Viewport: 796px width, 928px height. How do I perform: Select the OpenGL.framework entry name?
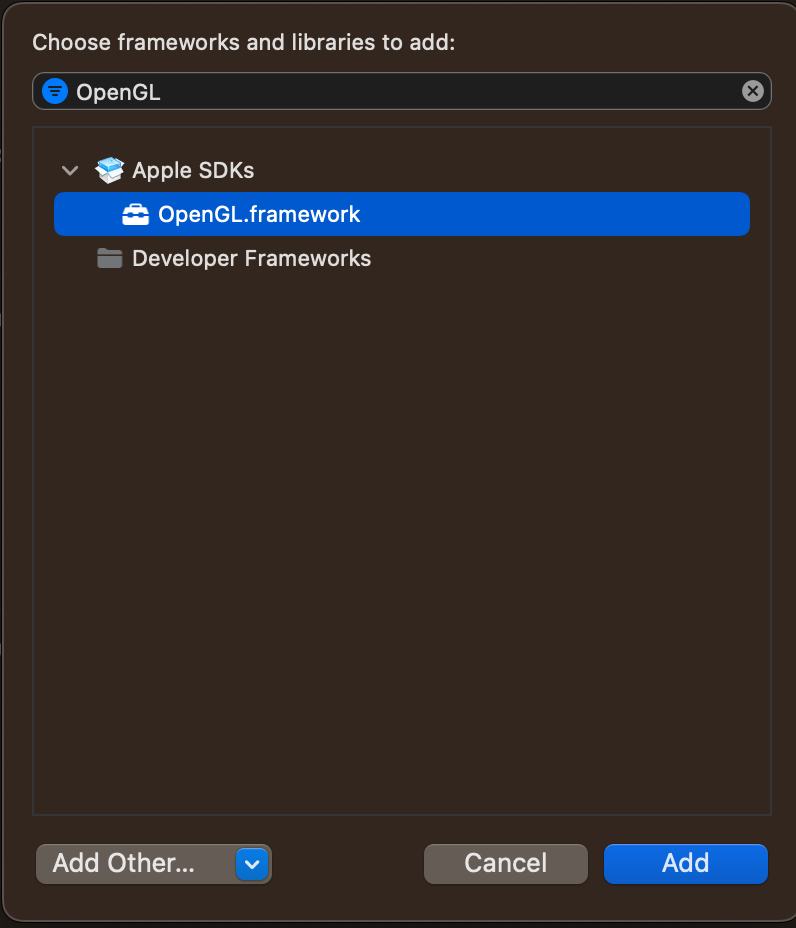(x=259, y=214)
